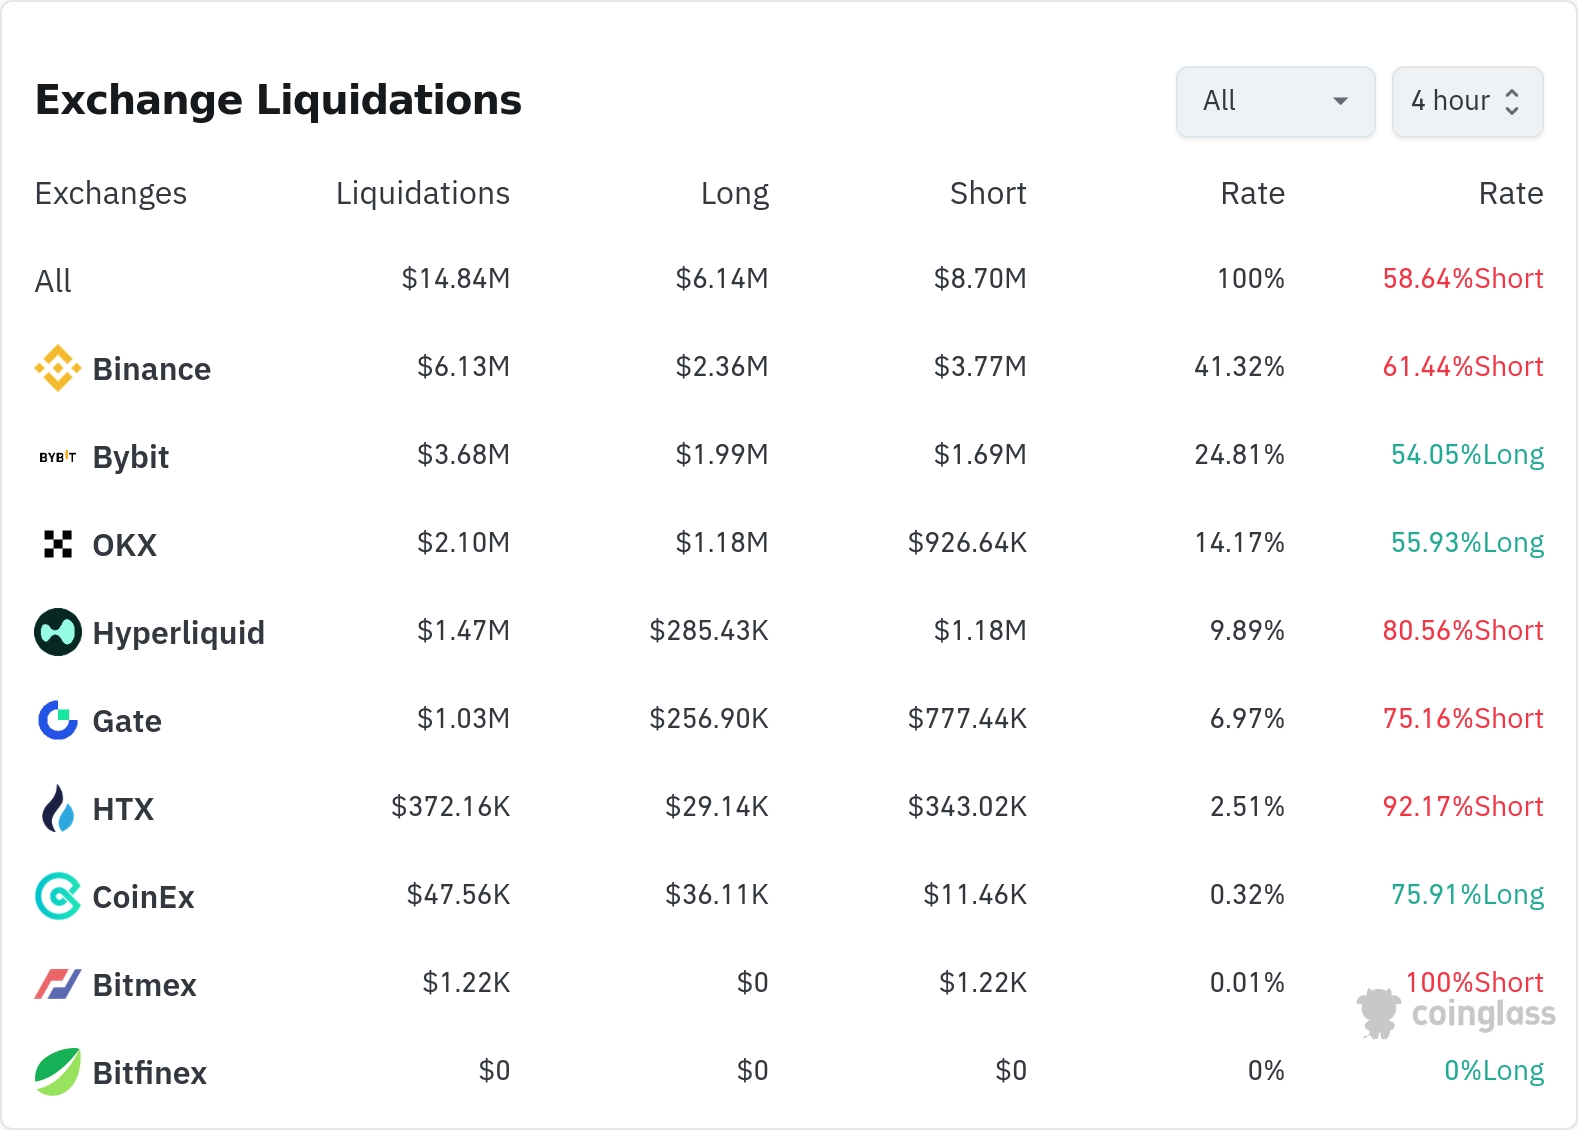The width and height of the screenshot is (1578, 1130).
Task: Click the CoinEx logo icon
Action: (x=58, y=896)
